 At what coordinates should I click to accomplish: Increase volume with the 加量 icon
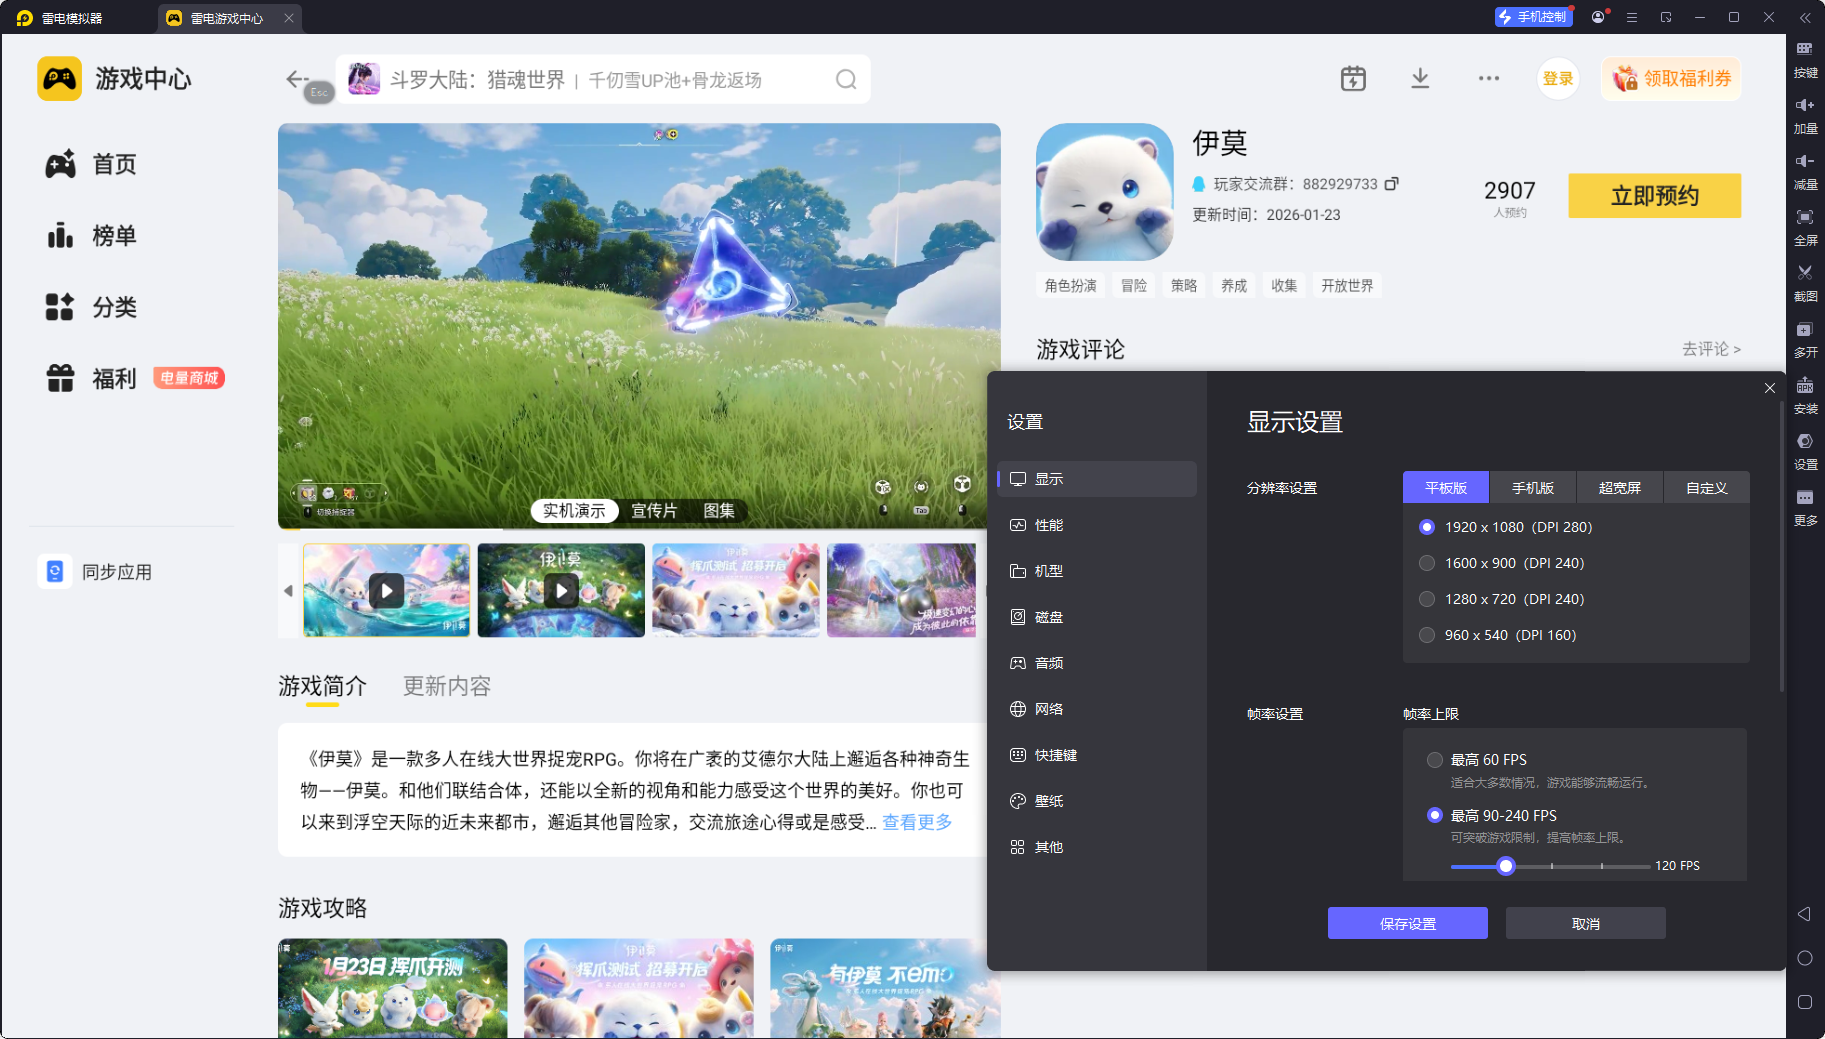(x=1805, y=115)
